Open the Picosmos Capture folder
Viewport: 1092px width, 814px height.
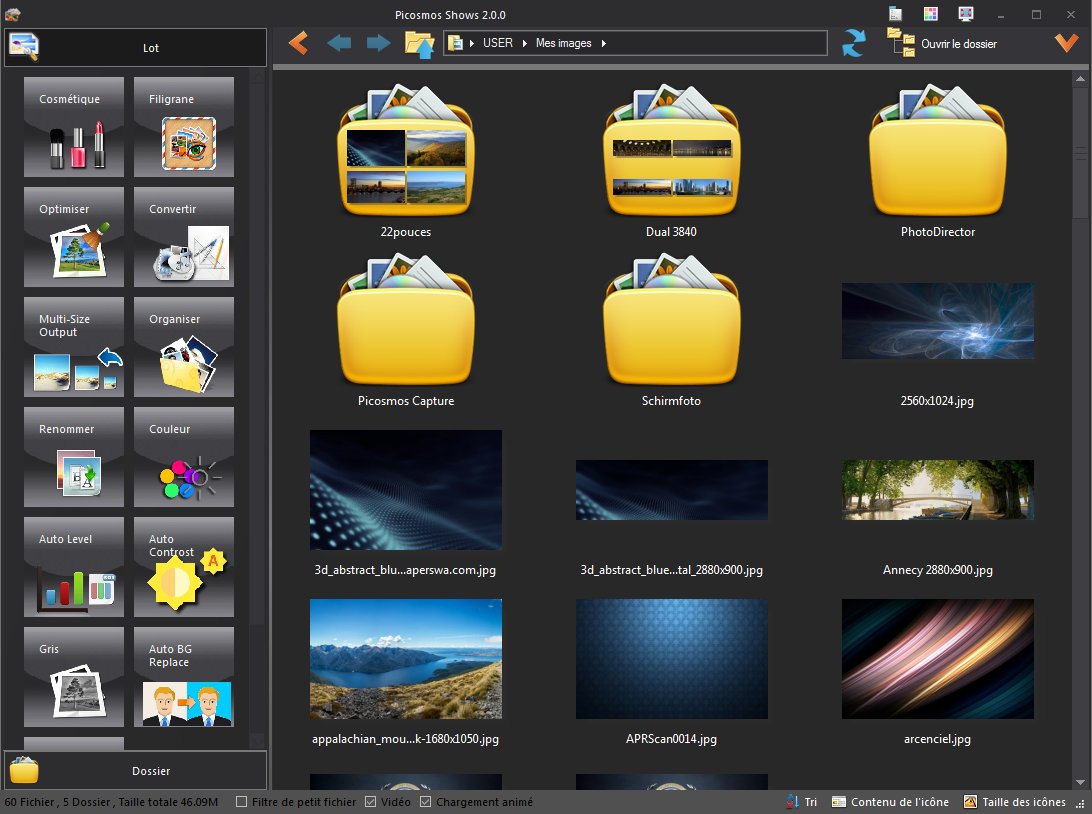405,321
